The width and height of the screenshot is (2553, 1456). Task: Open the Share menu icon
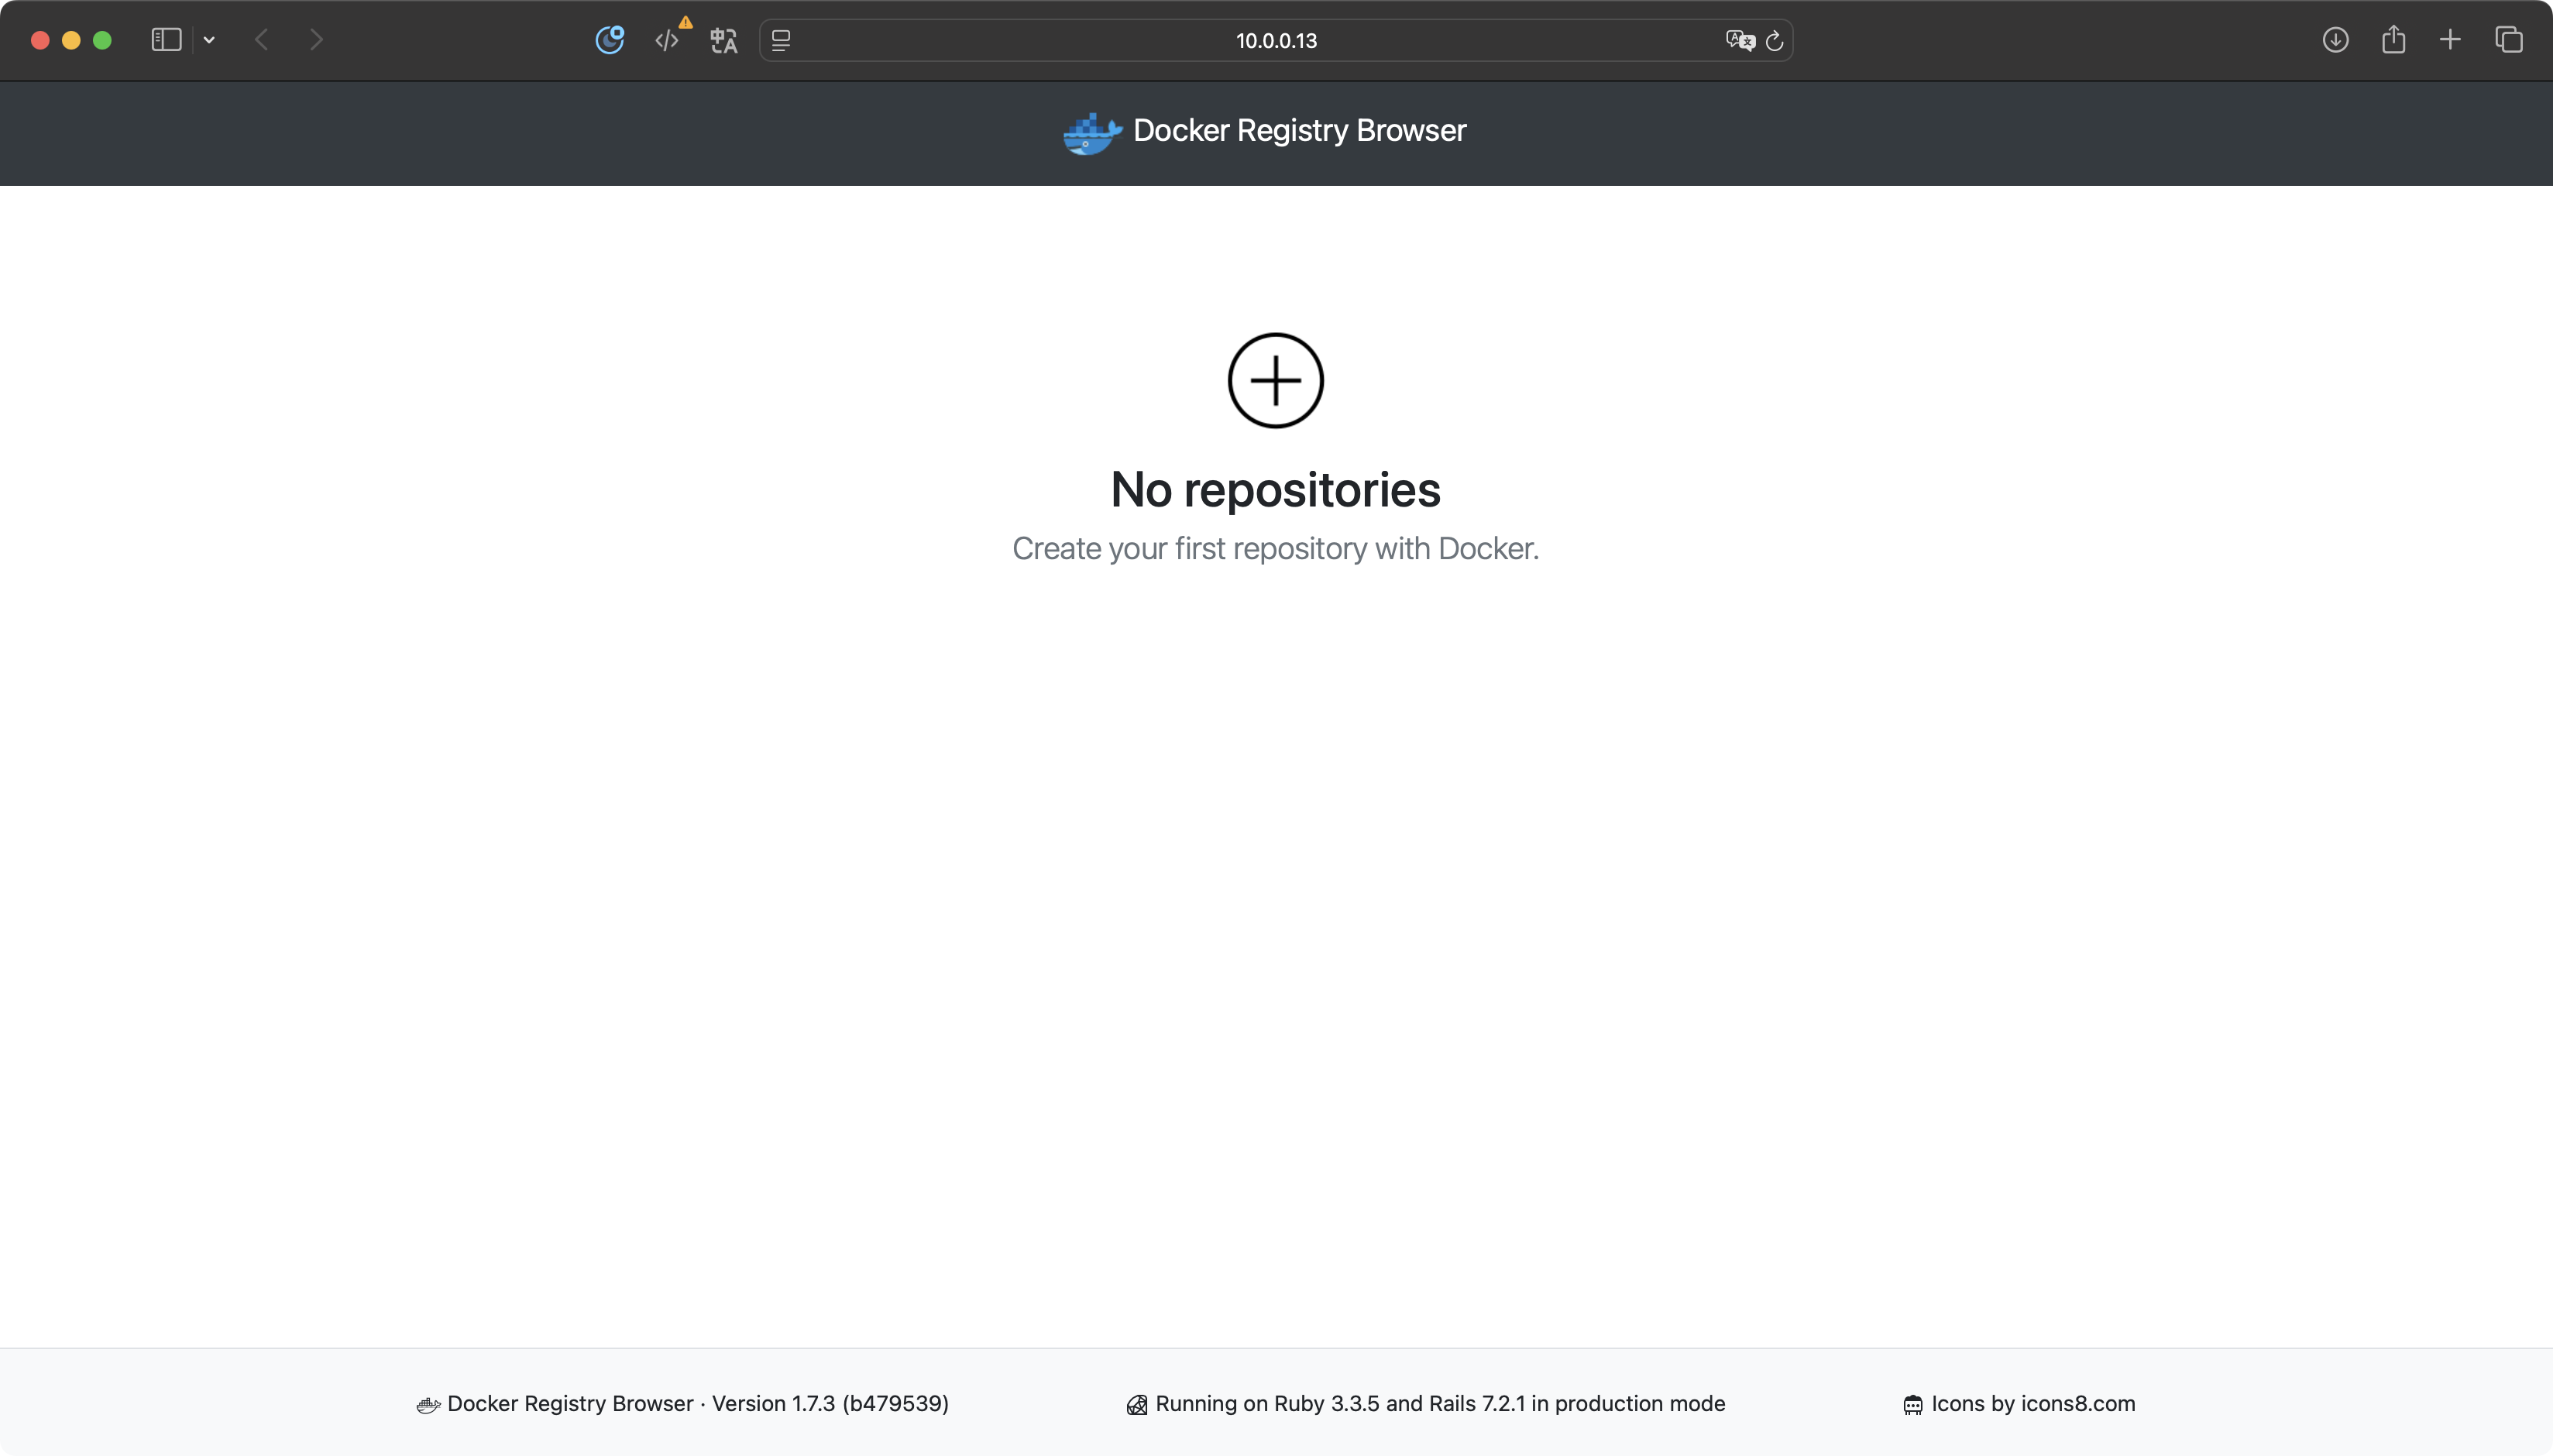coord(2393,39)
